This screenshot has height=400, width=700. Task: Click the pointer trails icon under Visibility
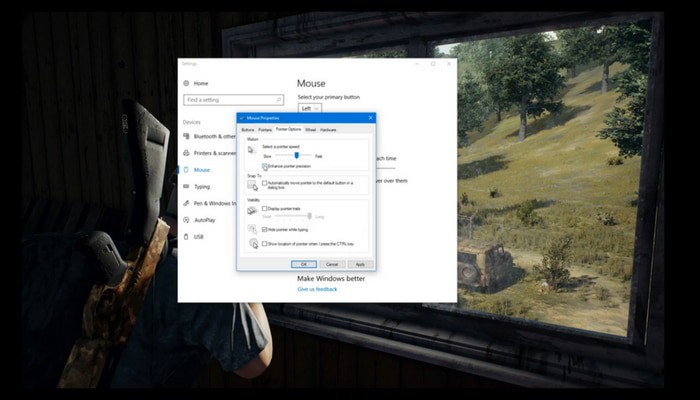click(253, 210)
